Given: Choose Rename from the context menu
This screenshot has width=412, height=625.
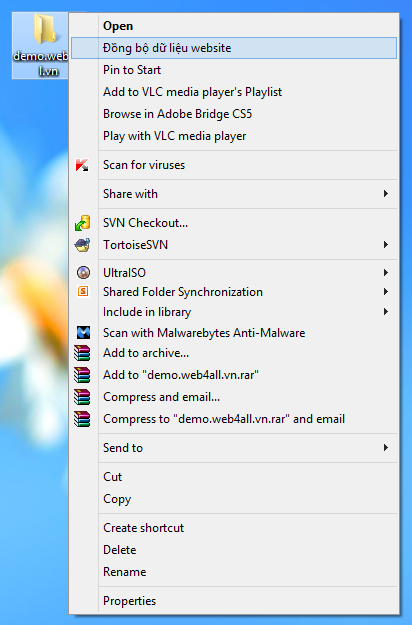Looking at the screenshot, I should 234,572.
